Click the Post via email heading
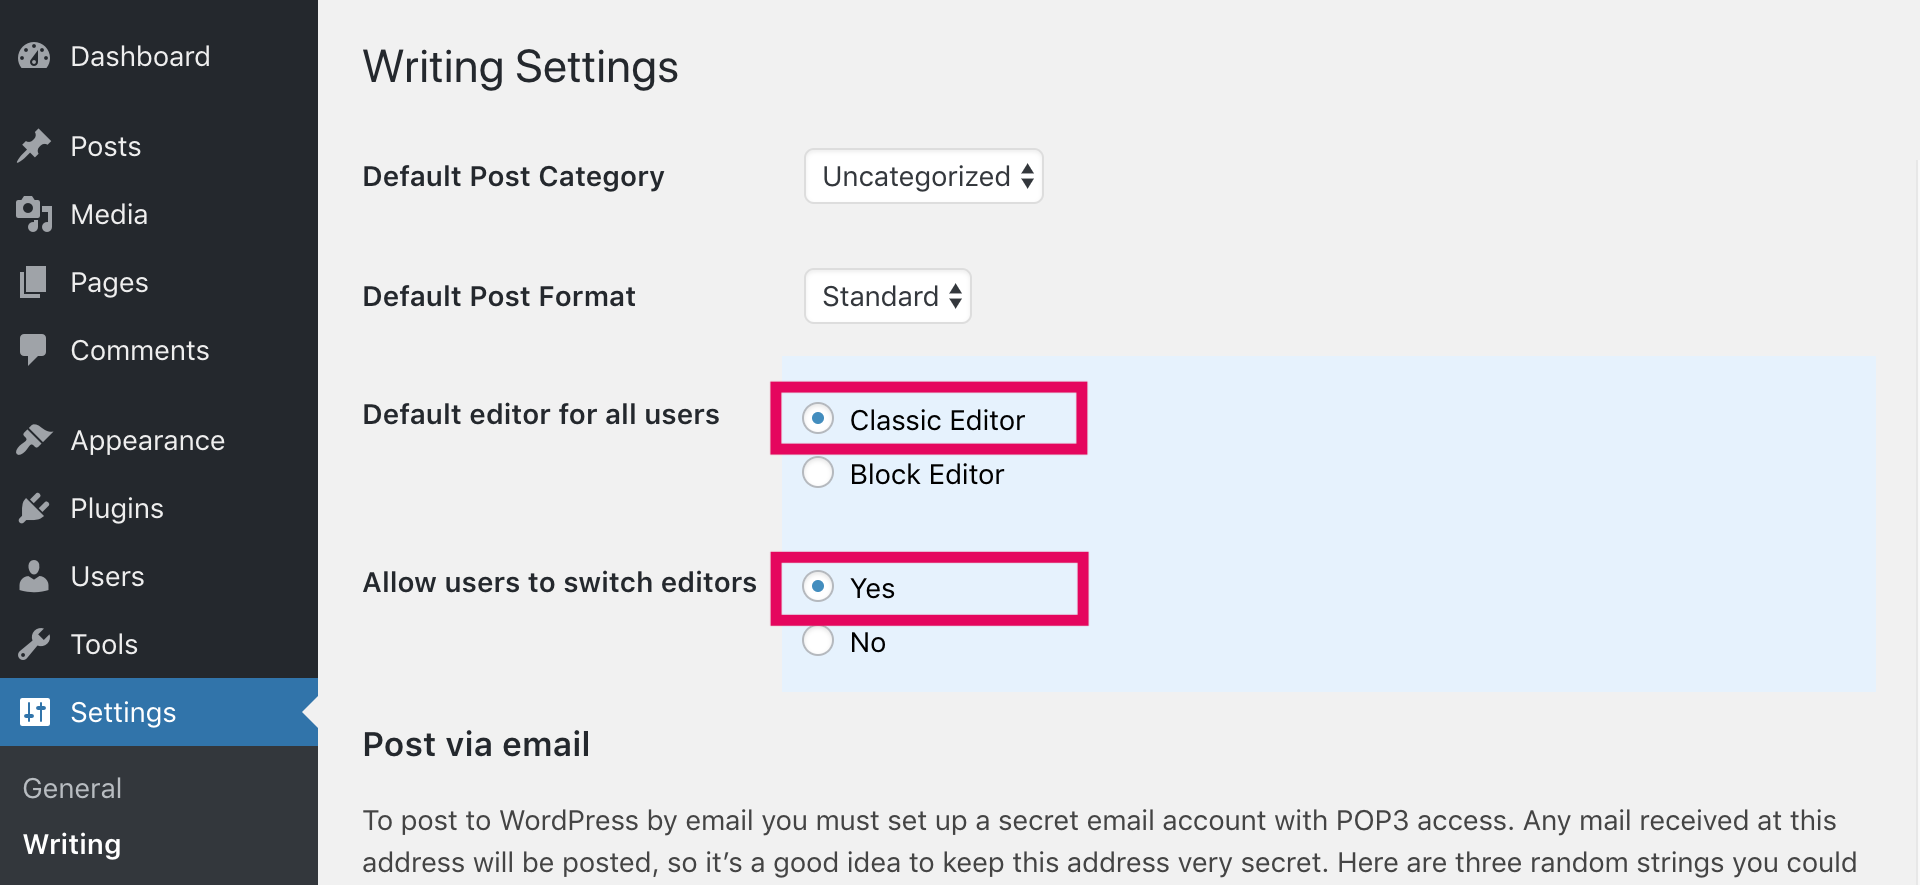 point(476,744)
